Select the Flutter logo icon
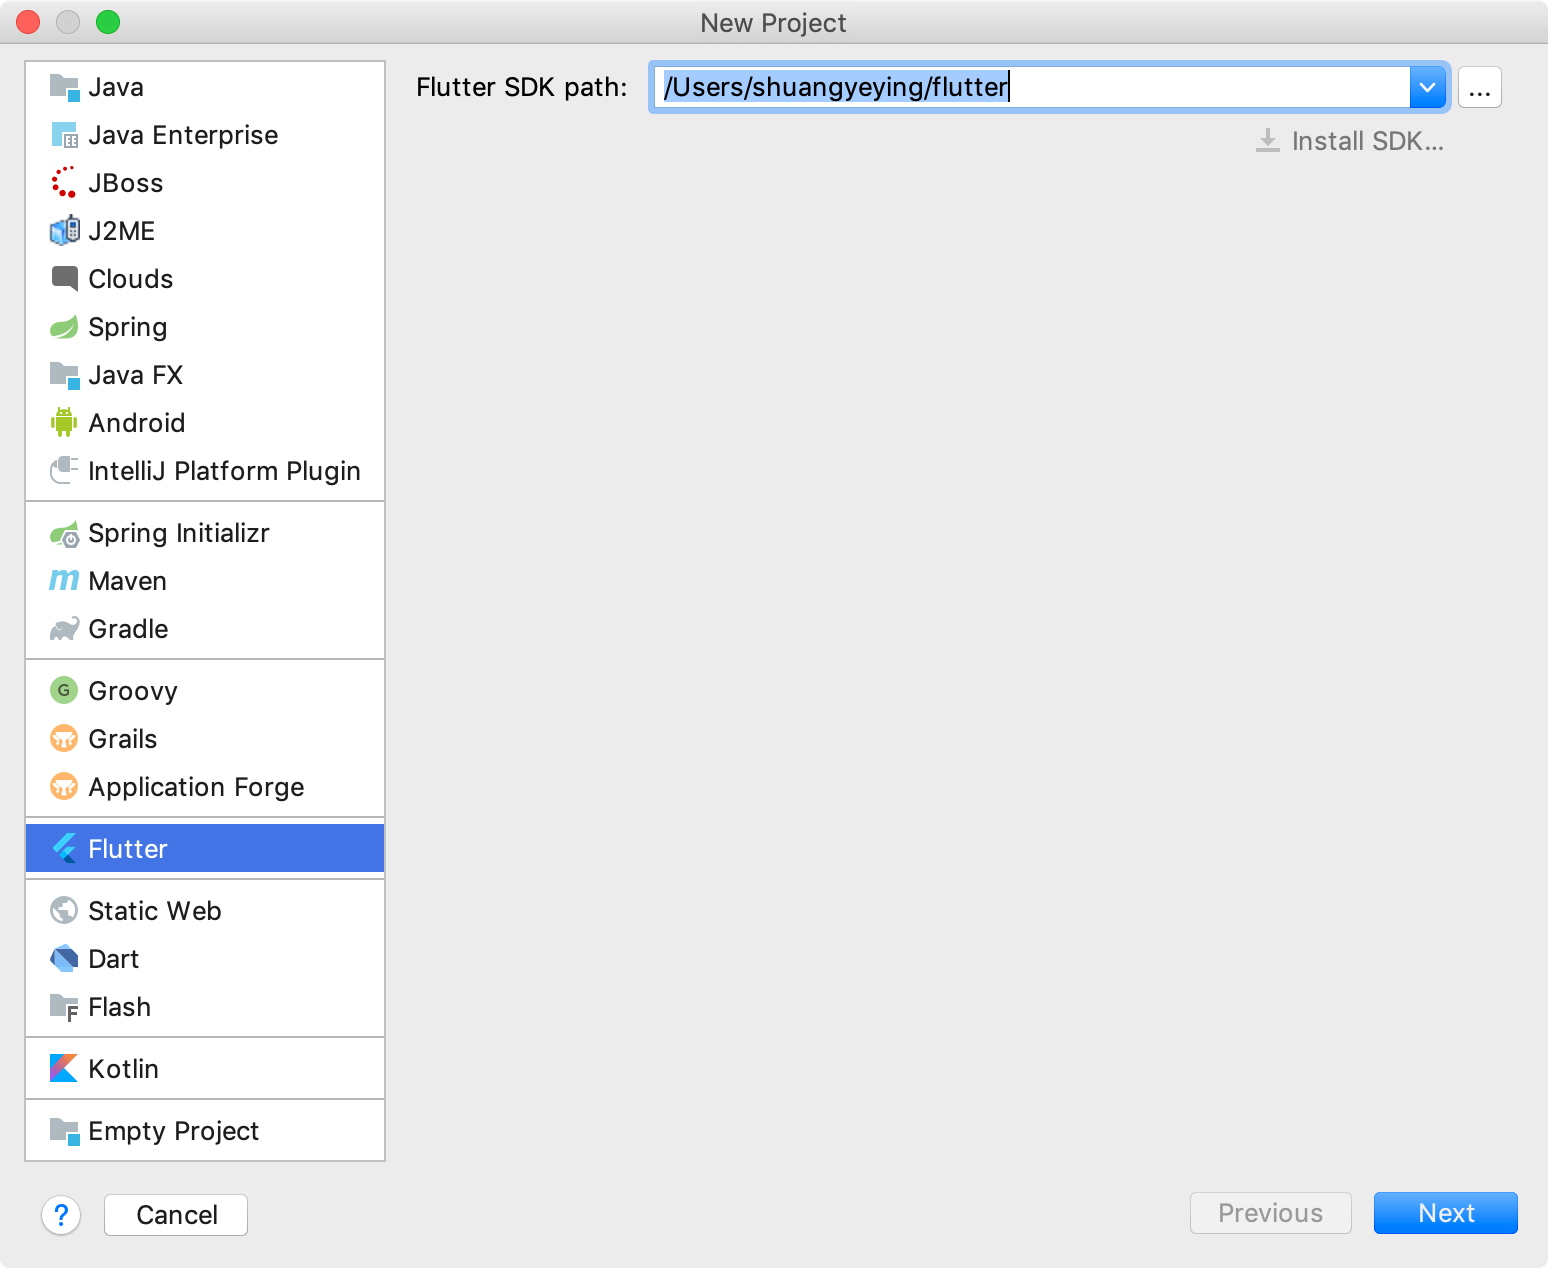This screenshot has height=1268, width=1548. (64, 849)
